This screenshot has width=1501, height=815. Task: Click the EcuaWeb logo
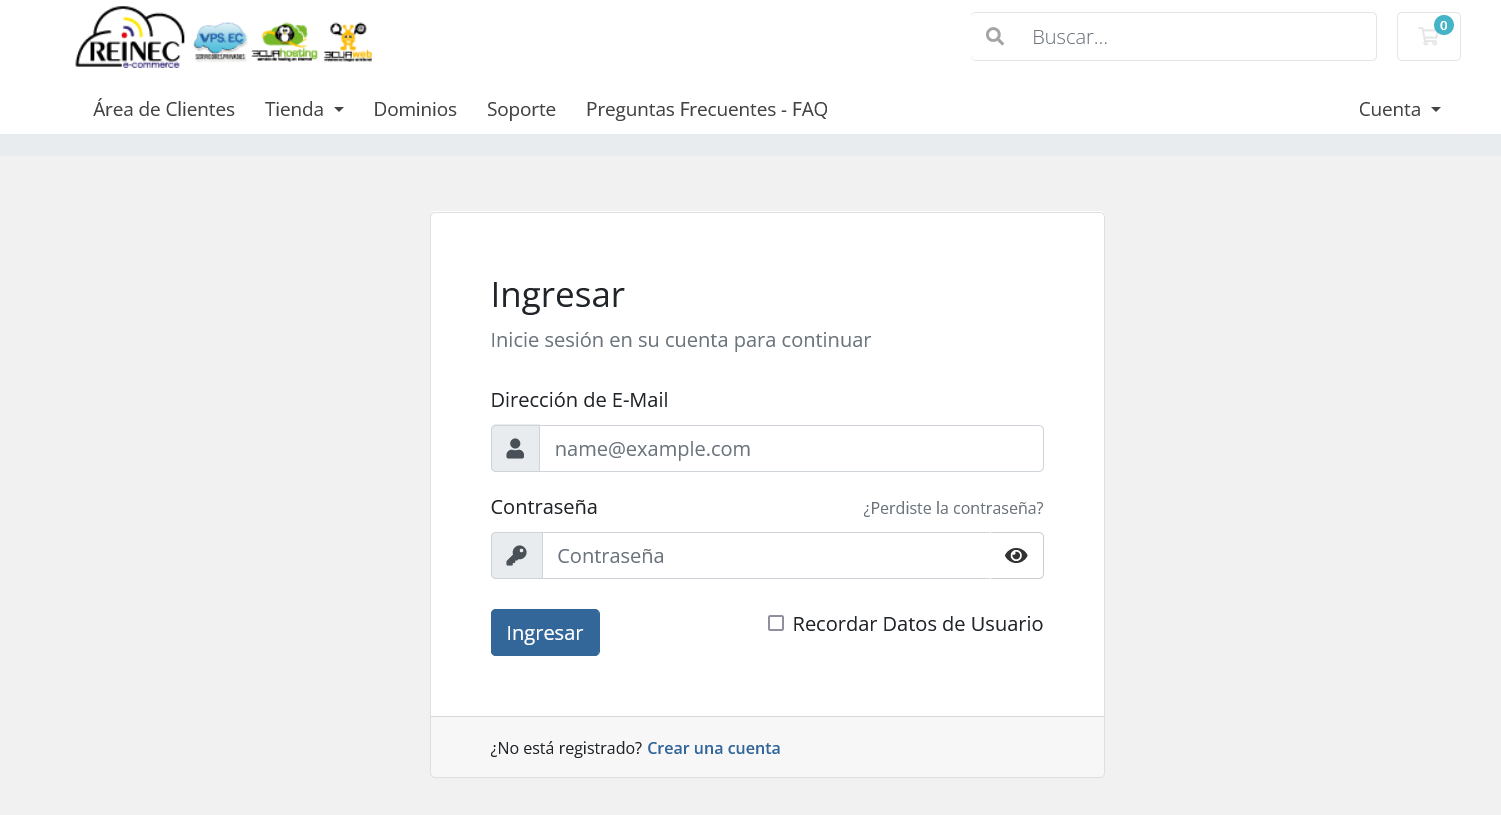(x=348, y=42)
